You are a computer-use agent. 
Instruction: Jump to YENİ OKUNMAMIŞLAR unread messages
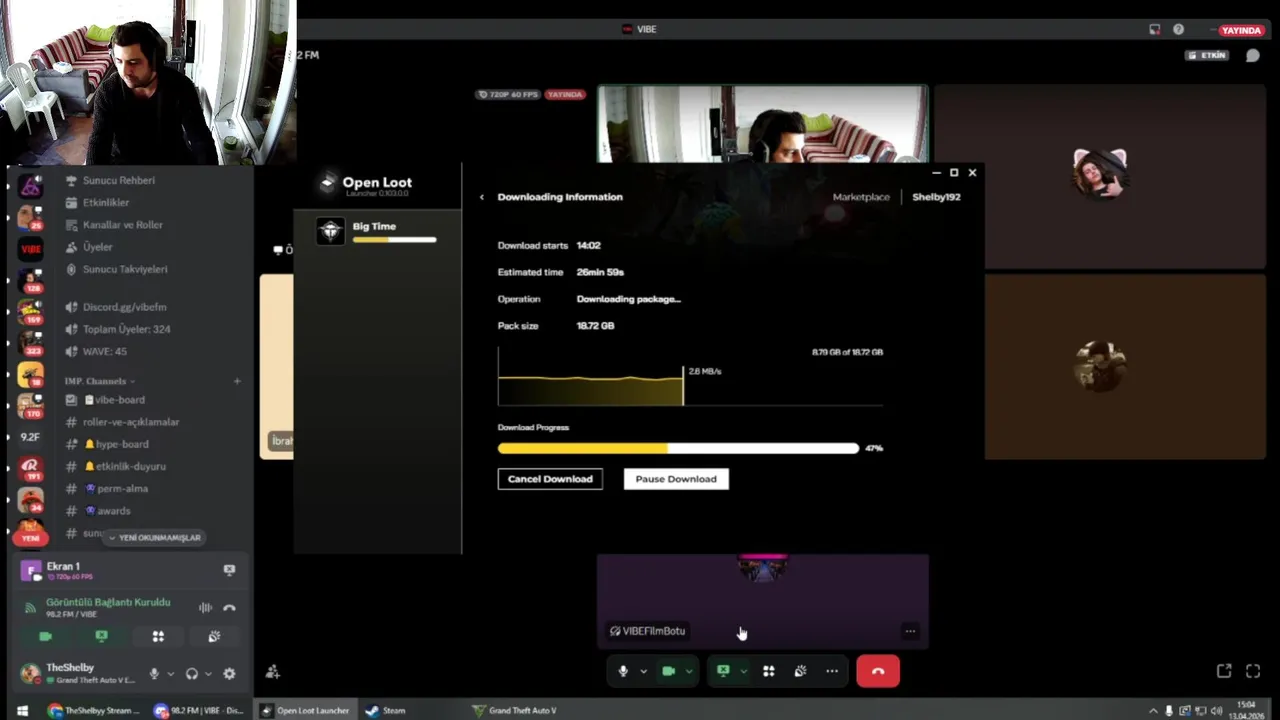[x=154, y=538]
